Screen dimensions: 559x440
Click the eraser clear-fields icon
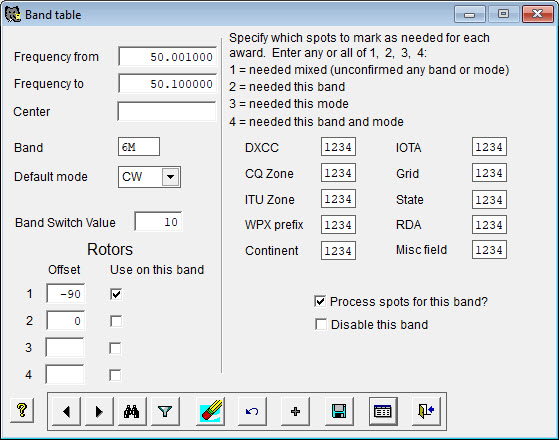210,411
